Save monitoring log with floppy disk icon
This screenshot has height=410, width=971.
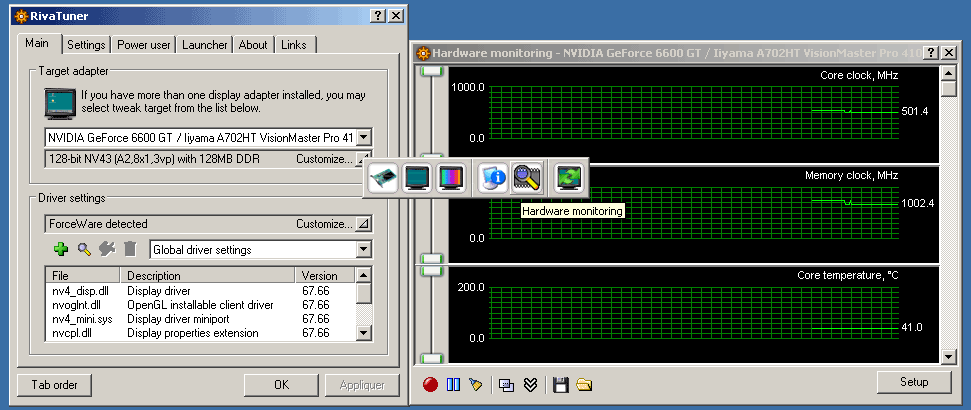560,385
